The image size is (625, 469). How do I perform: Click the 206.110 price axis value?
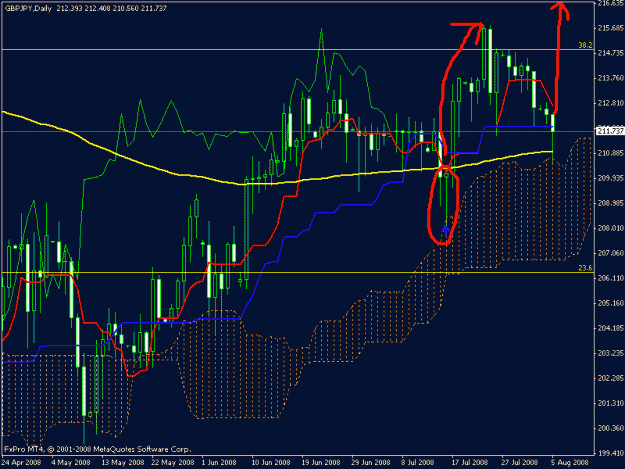(x=611, y=278)
